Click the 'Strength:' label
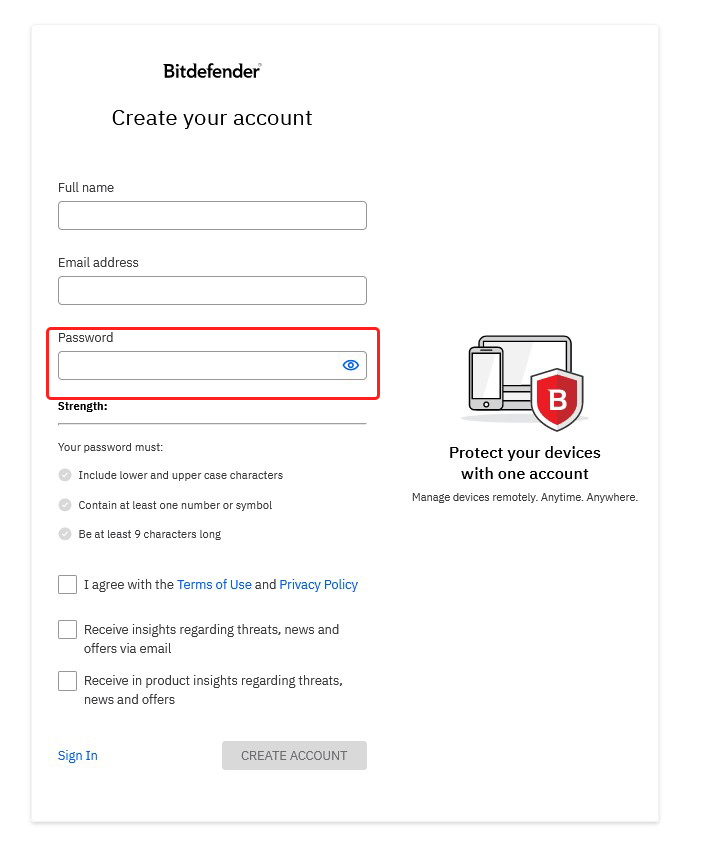 coord(82,406)
